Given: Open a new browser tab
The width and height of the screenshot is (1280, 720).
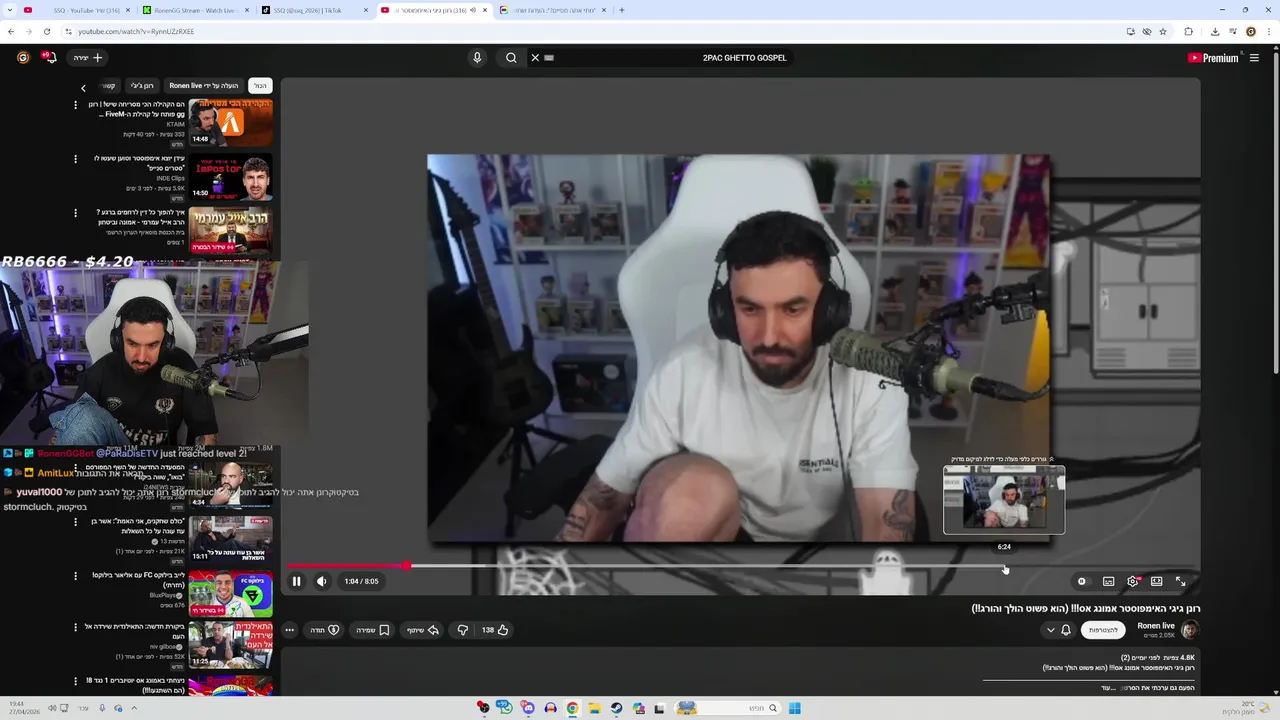Looking at the screenshot, I should coord(621,10).
